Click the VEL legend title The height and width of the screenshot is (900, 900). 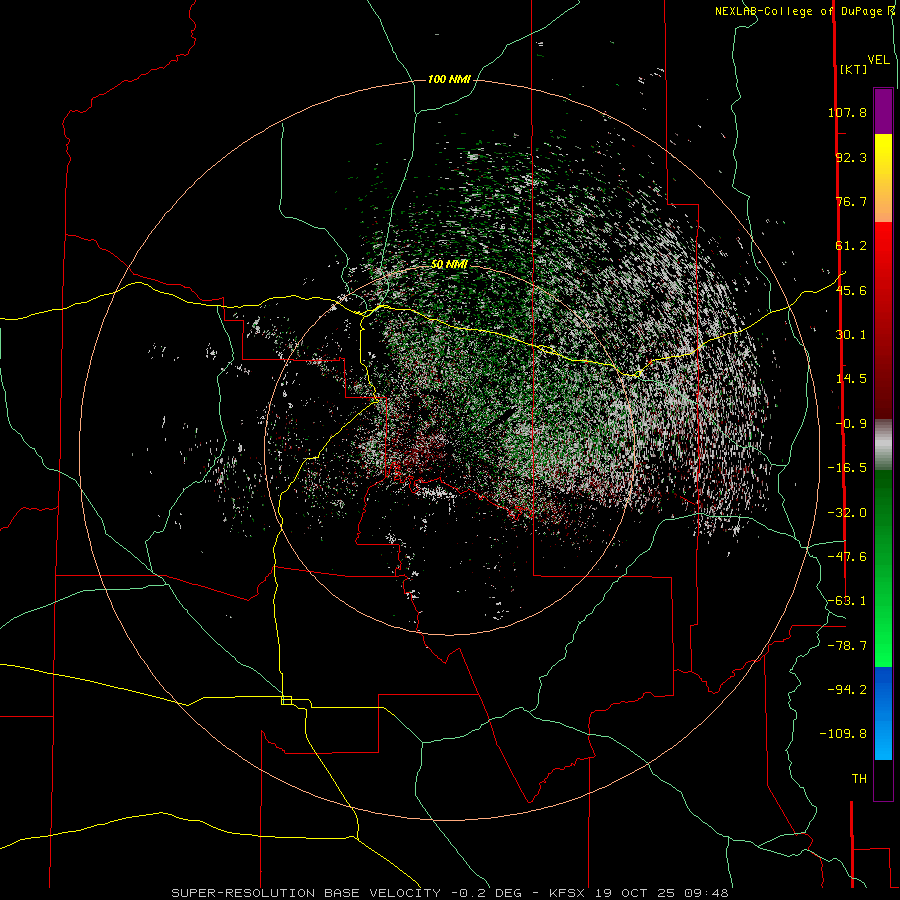878,60
